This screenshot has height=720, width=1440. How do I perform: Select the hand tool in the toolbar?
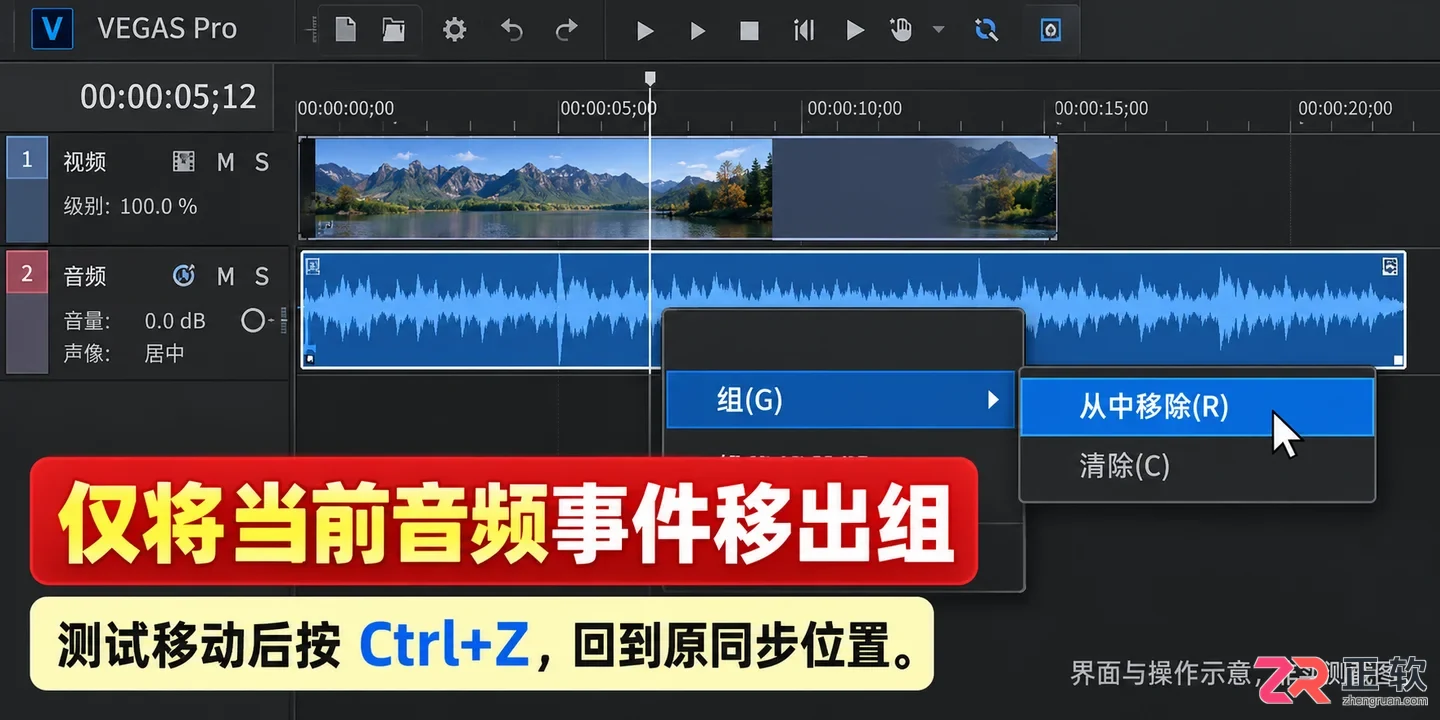pyautogui.click(x=901, y=30)
